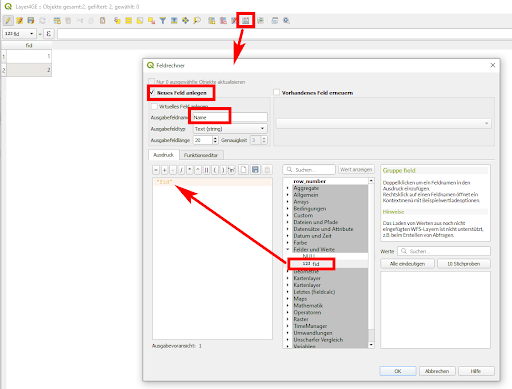Screen dimensions: 512x389
Task: Insert plus operator in expression
Action: click(x=164, y=170)
